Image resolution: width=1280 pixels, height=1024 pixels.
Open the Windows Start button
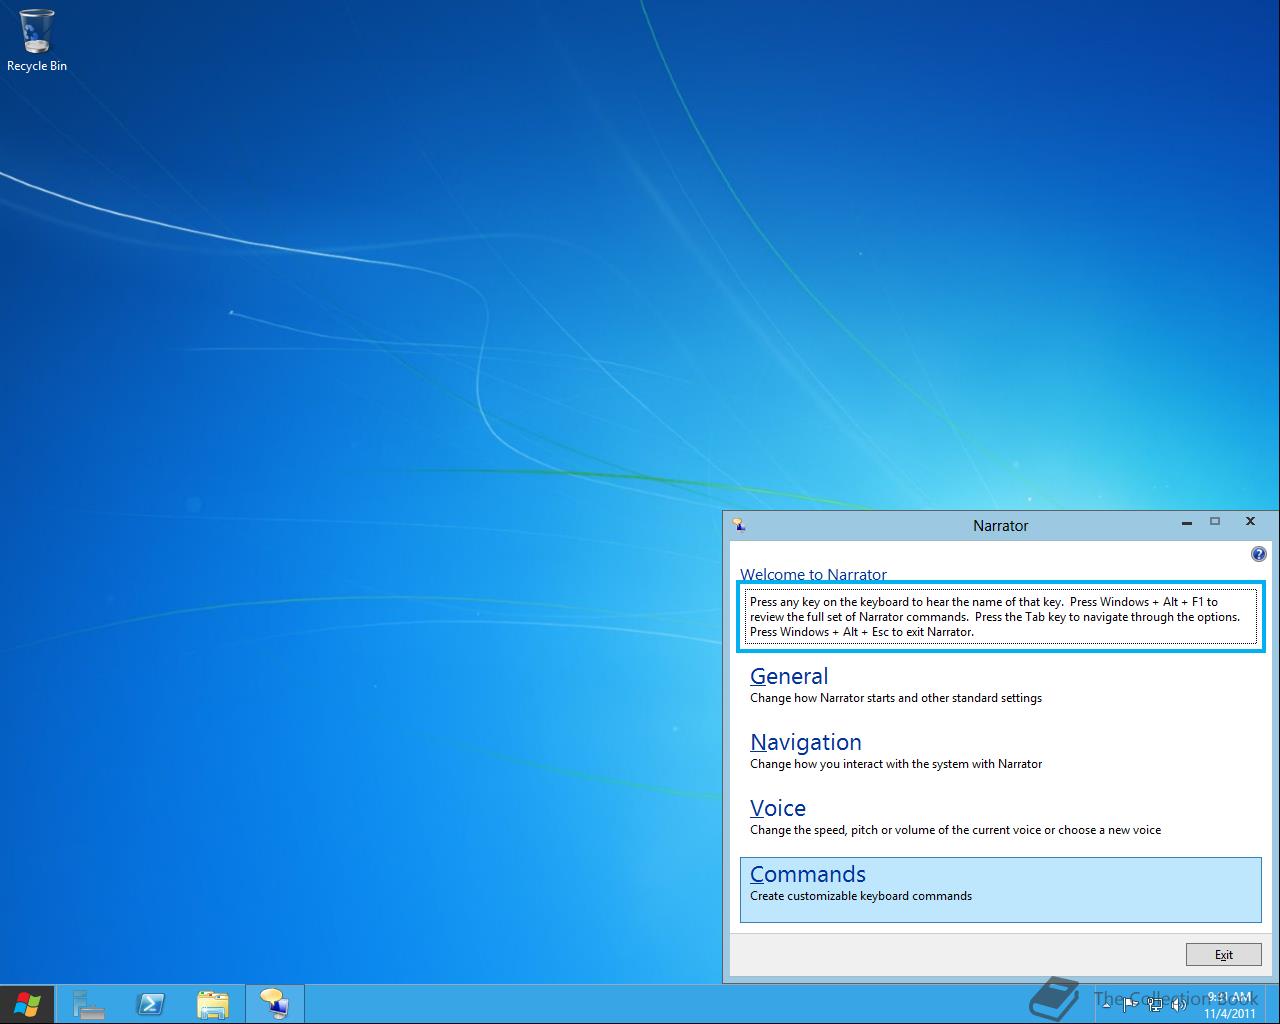[27, 1004]
